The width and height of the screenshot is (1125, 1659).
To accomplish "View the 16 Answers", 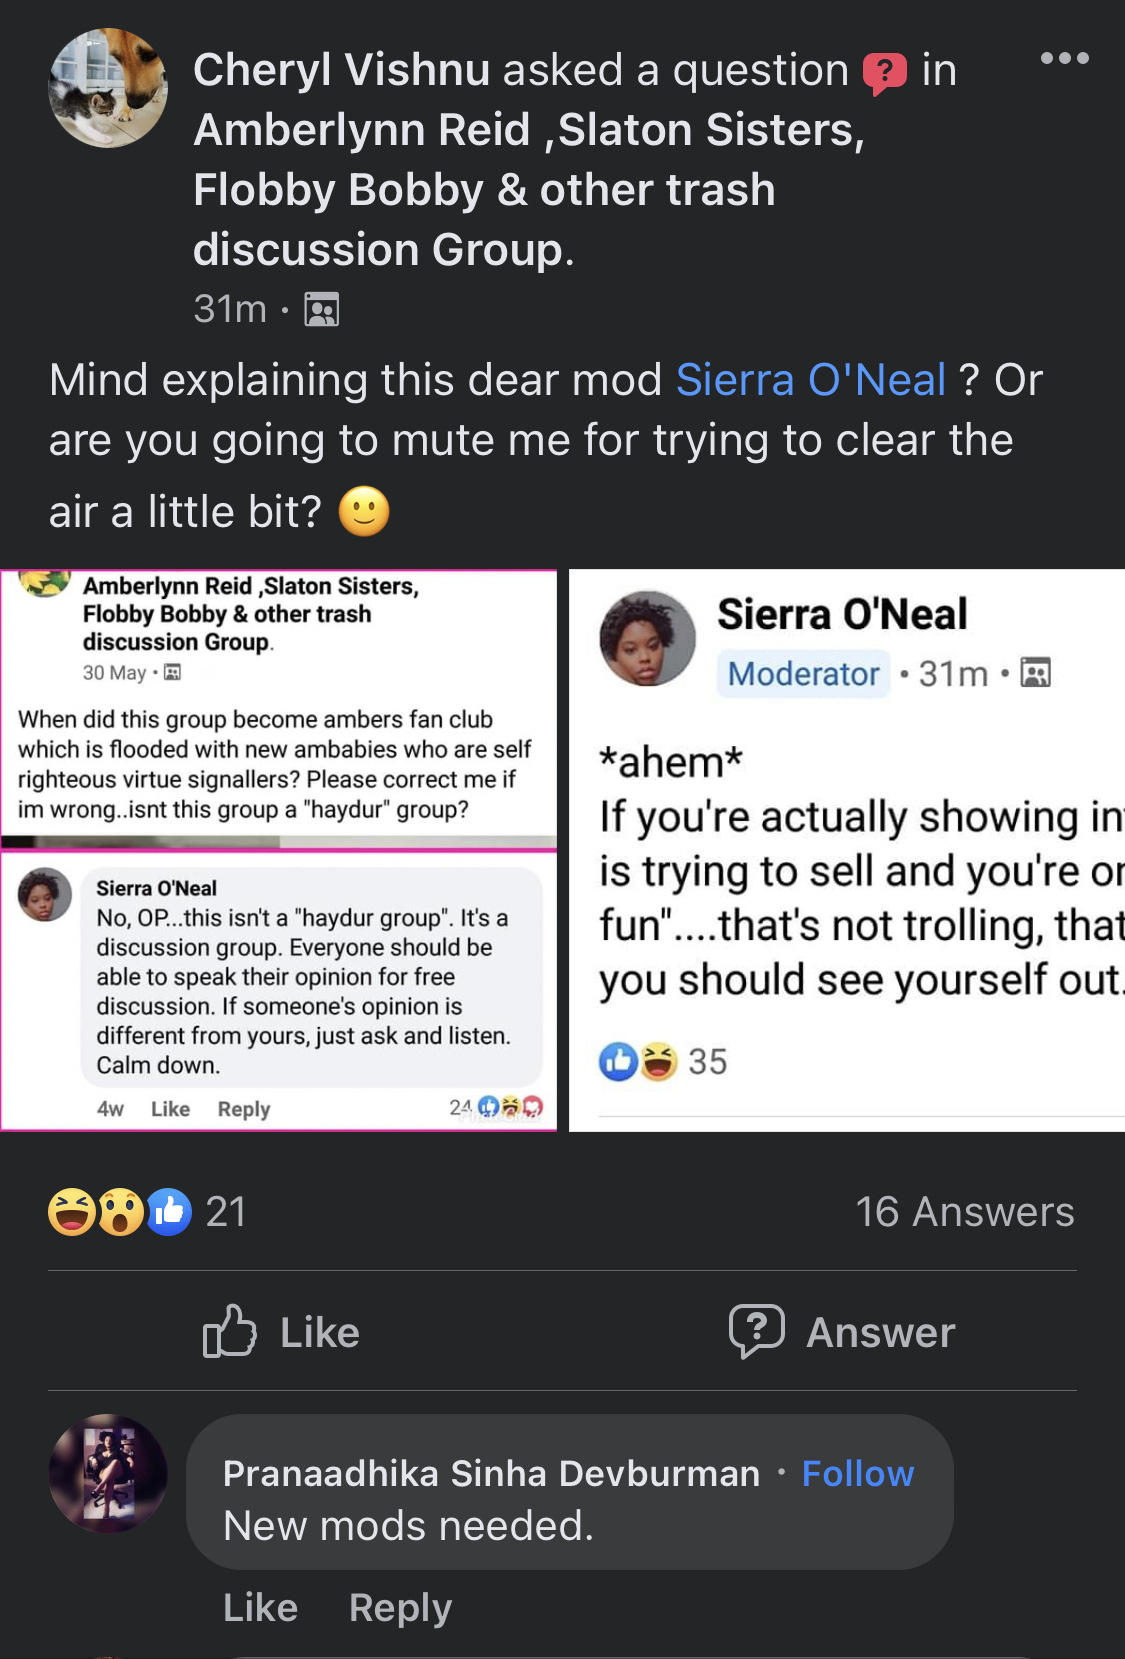I will [x=965, y=1212].
